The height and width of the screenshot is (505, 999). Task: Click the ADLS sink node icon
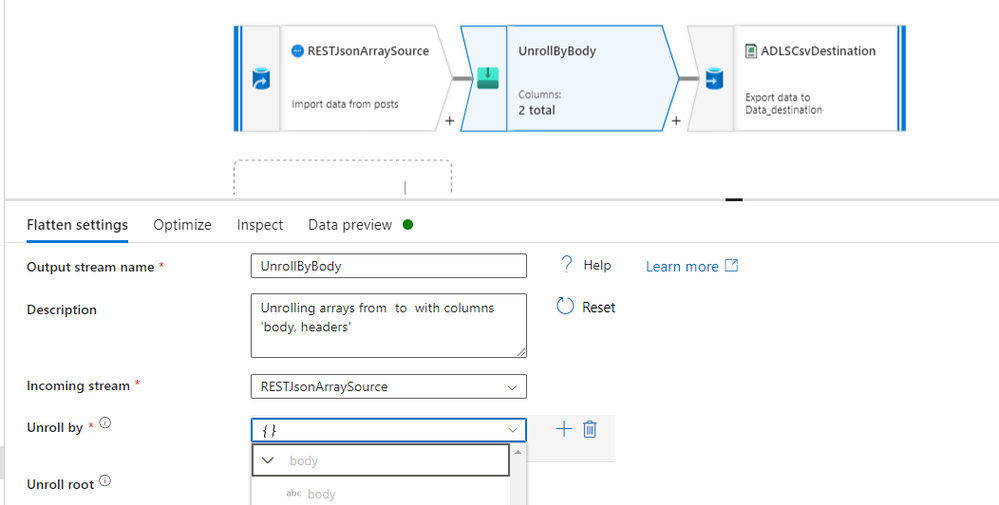(x=714, y=79)
